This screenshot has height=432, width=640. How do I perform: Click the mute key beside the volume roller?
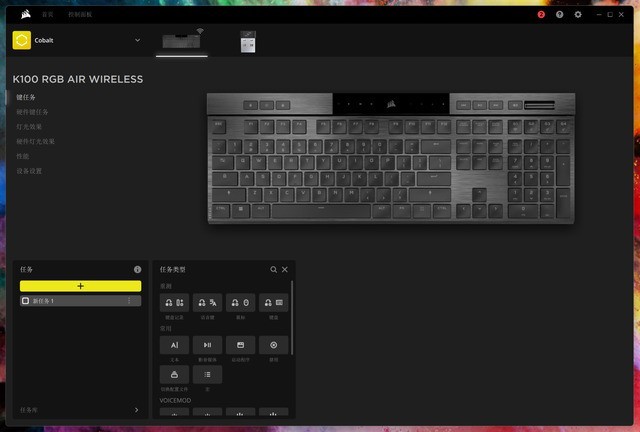[515, 105]
